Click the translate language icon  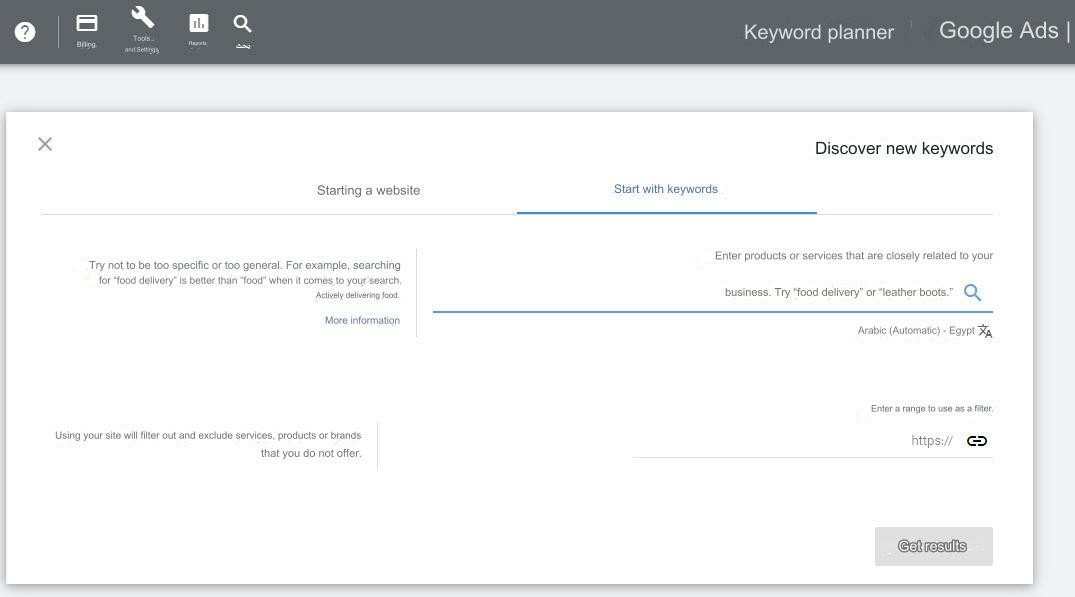coord(984,330)
